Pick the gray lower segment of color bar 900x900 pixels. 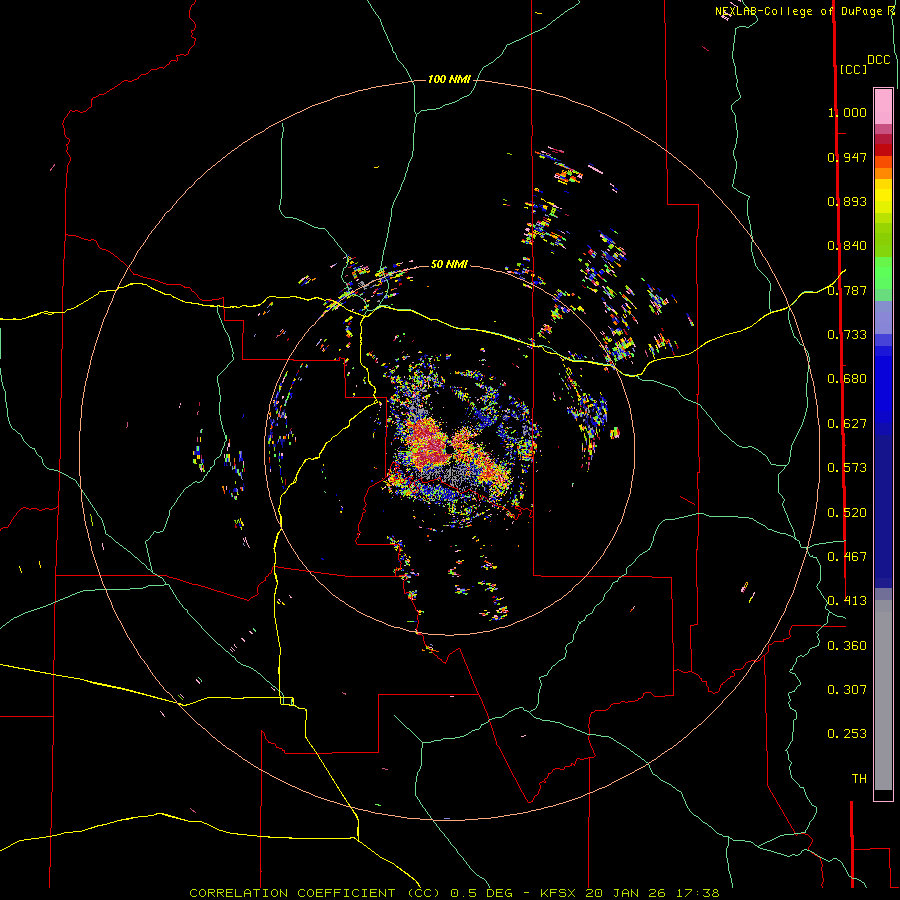883,695
